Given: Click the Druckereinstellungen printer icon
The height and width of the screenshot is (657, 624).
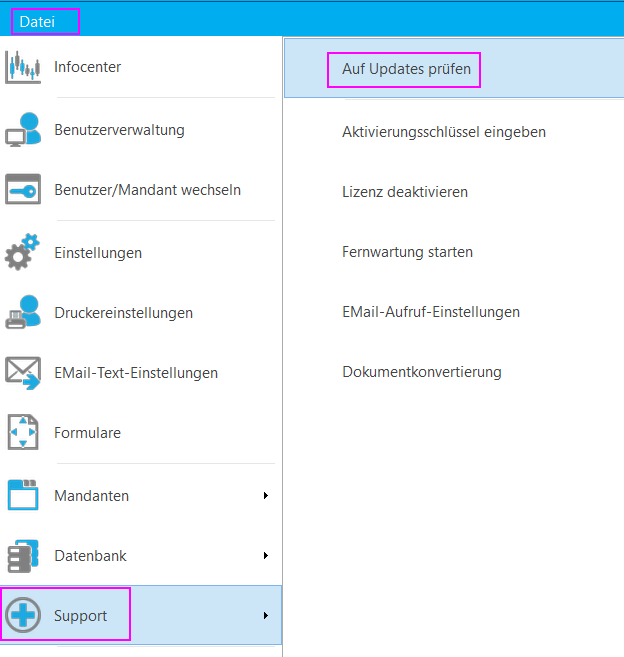Looking at the screenshot, I should 23,313.
